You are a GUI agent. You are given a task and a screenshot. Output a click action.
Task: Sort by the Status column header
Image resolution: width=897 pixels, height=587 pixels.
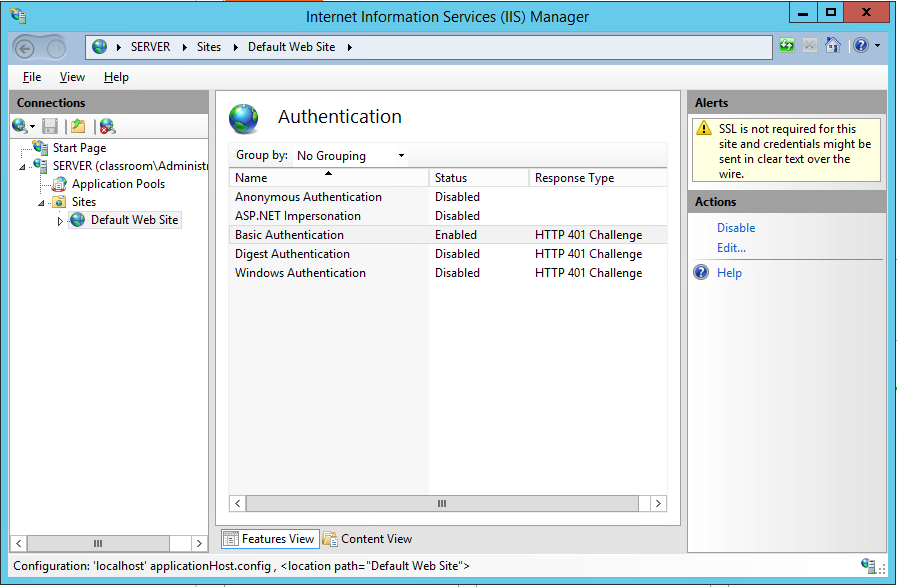click(479, 177)
